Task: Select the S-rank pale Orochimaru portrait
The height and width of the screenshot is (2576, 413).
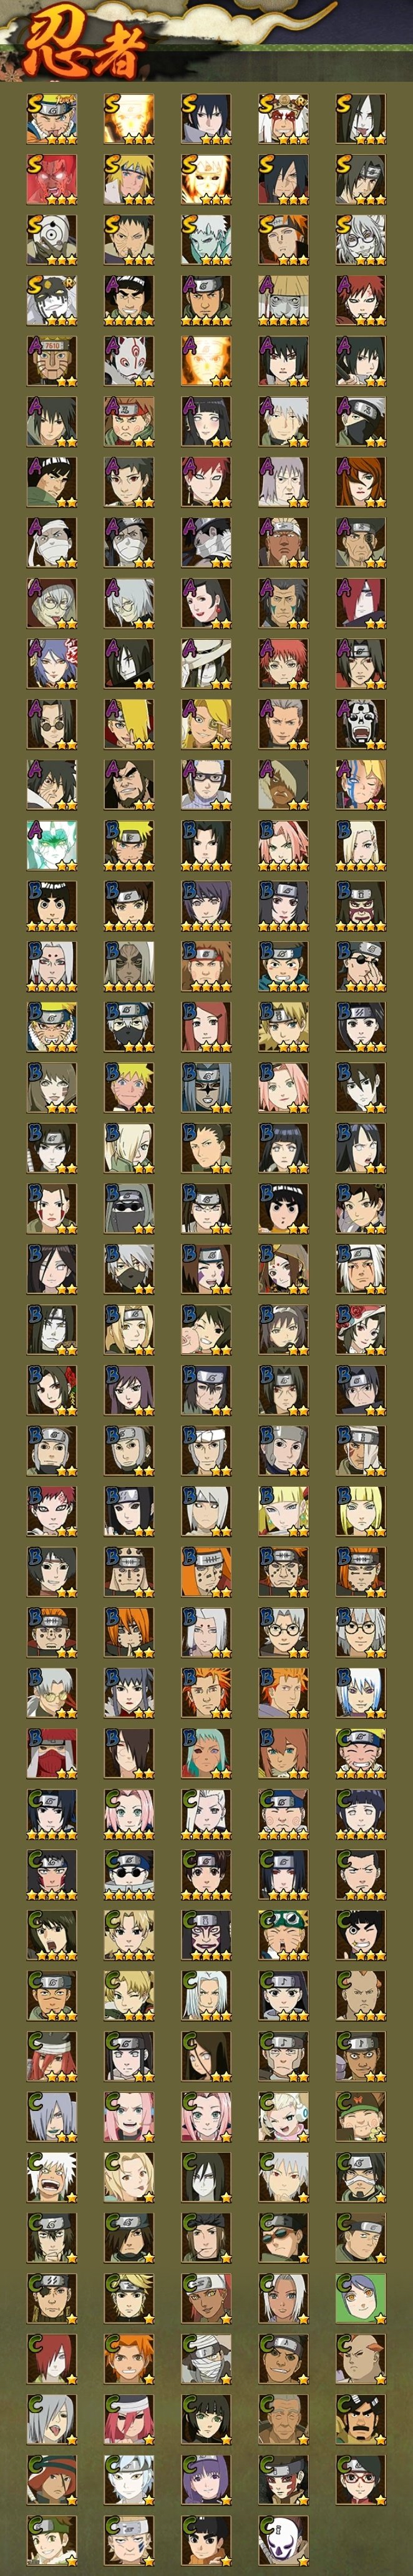Action: point(360,119)
